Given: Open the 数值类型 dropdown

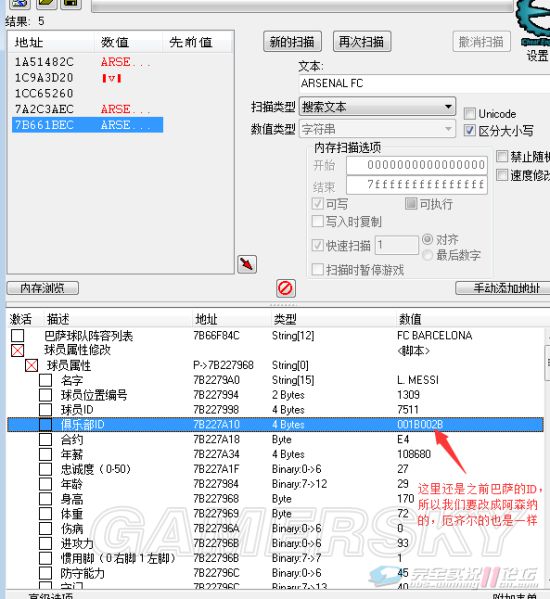Looking at the screenshot, I should pos(377,130).
